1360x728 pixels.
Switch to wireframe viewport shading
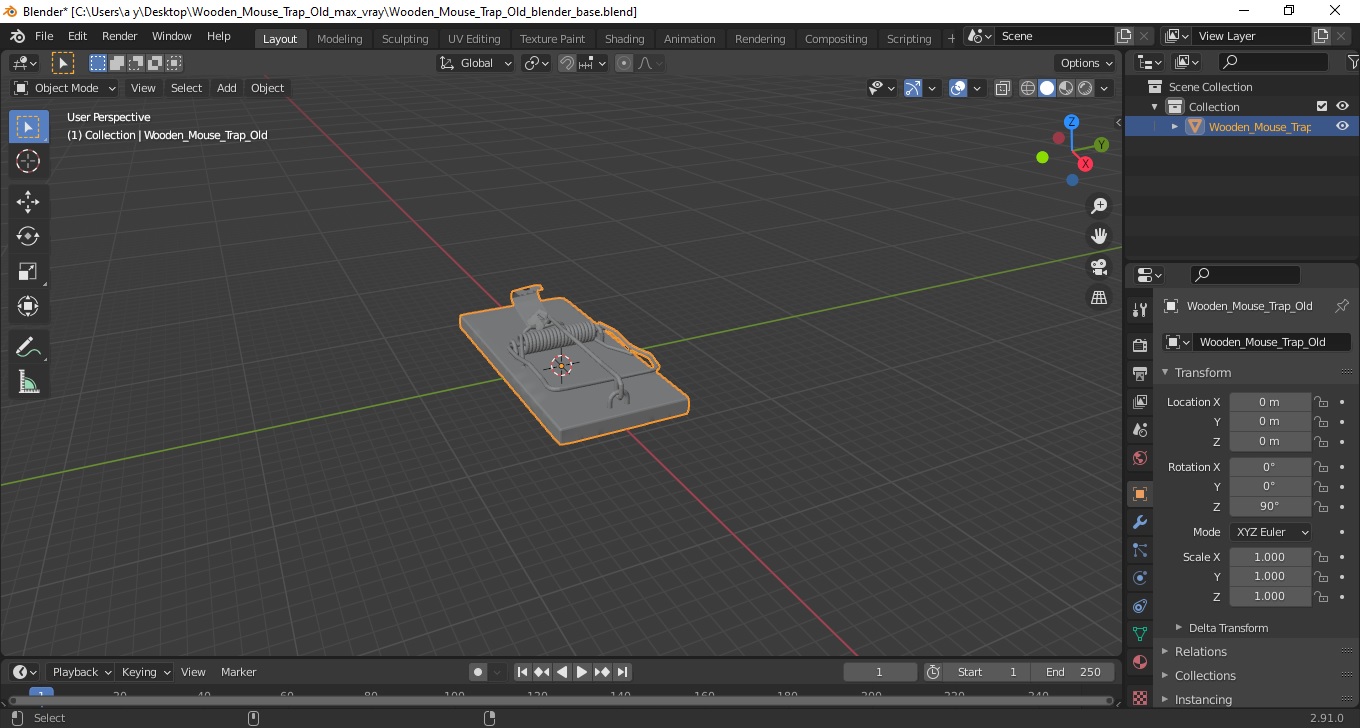1028,88
